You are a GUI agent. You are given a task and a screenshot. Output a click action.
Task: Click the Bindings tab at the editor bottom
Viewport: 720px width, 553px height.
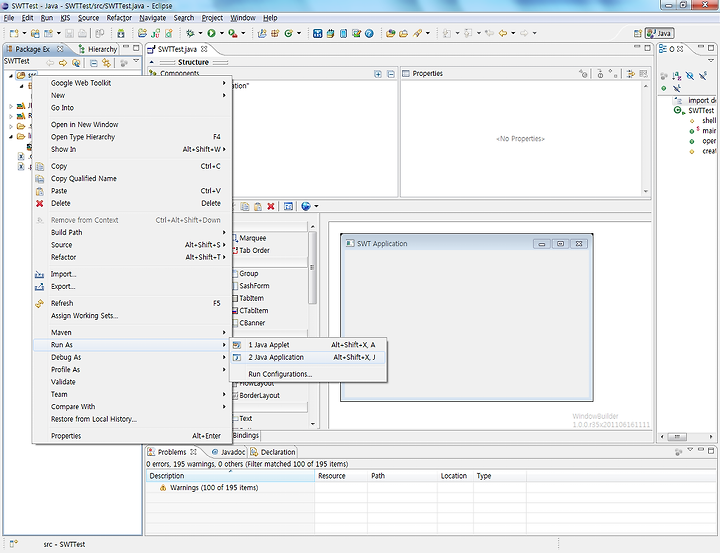246,435
